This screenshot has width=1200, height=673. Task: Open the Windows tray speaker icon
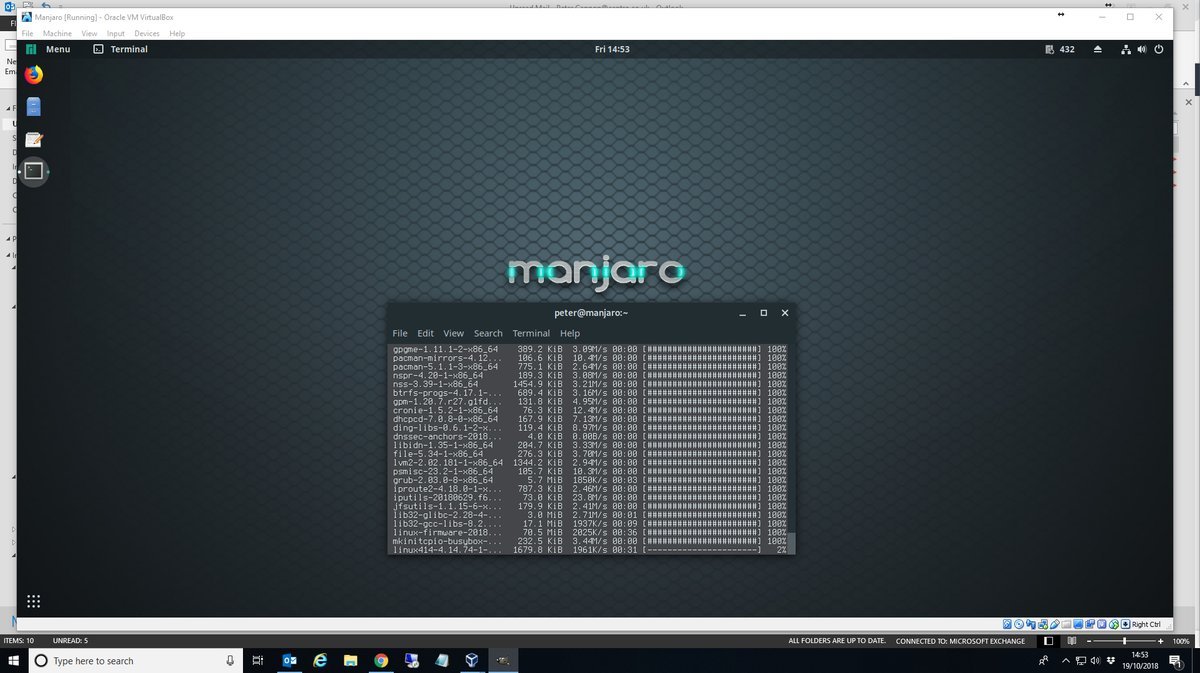1095,660
